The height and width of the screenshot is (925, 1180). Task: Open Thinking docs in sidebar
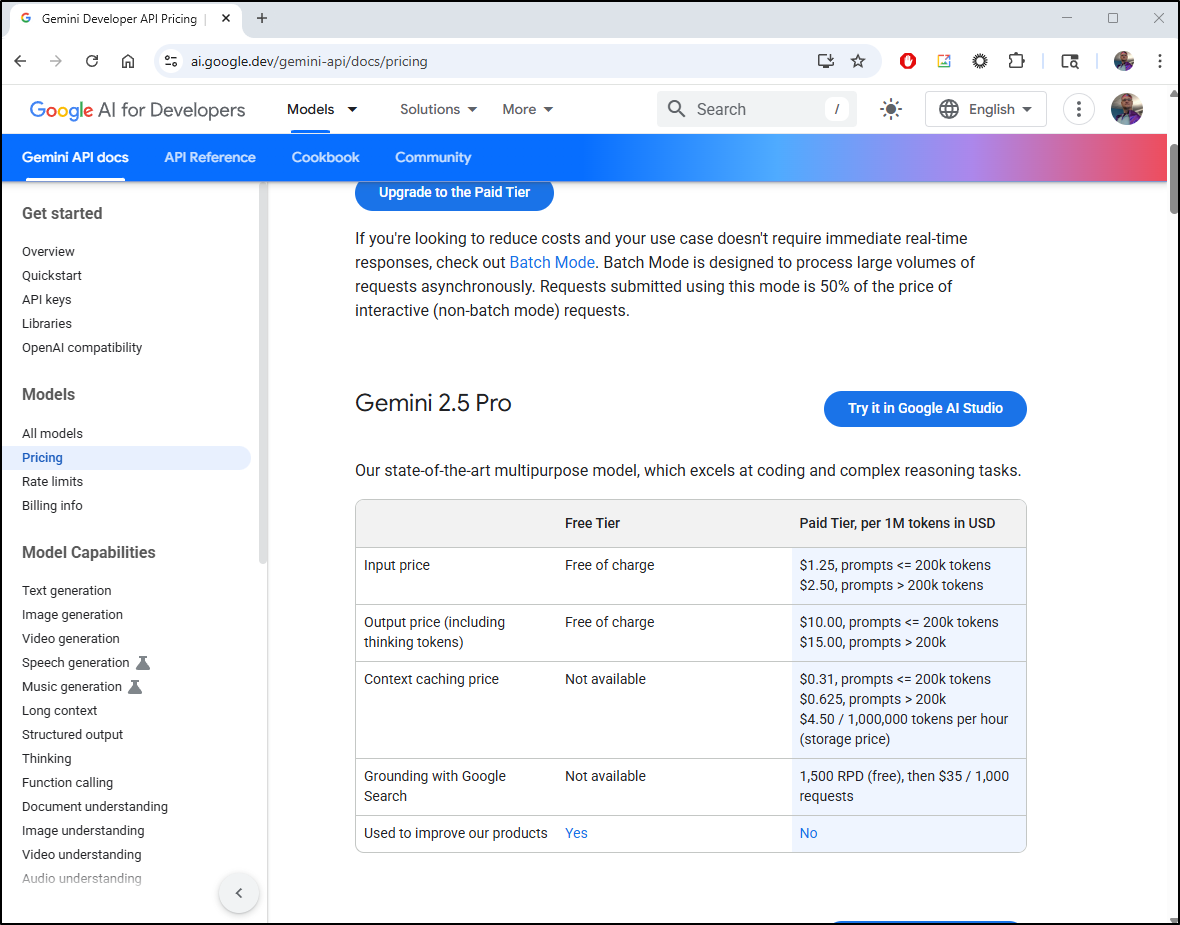click(47, 759)
